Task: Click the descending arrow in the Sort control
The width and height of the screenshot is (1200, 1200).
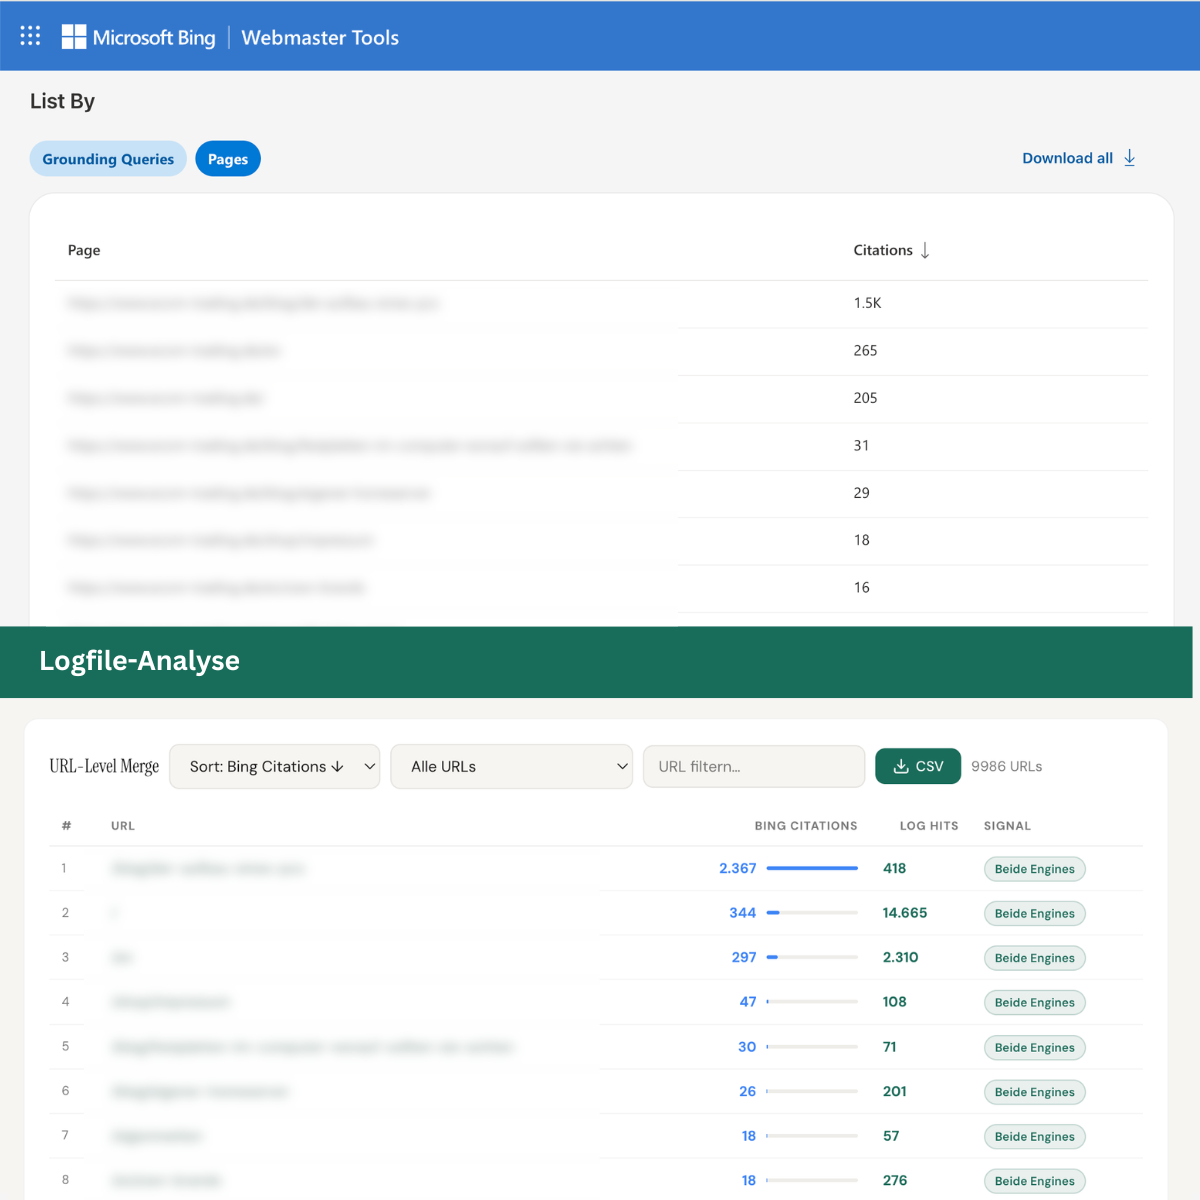Action: click(339, 766)
